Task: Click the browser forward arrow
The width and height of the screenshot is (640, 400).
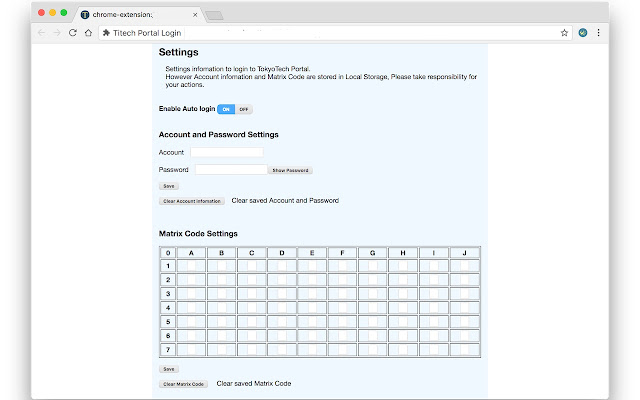Action: click(x=57, y=33)
